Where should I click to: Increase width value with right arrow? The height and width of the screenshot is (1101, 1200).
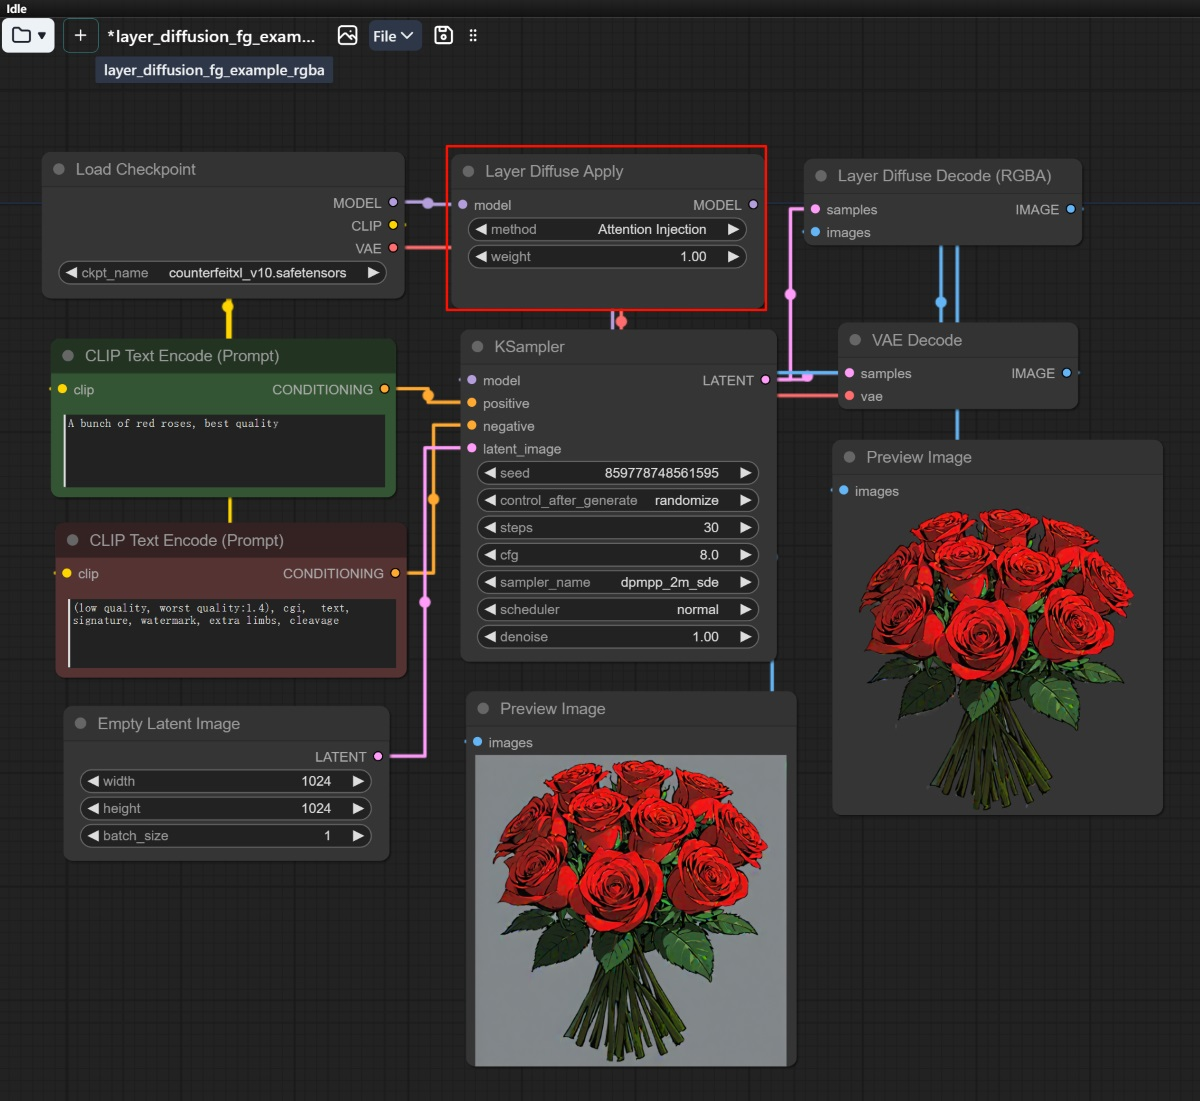pos(358,781)
